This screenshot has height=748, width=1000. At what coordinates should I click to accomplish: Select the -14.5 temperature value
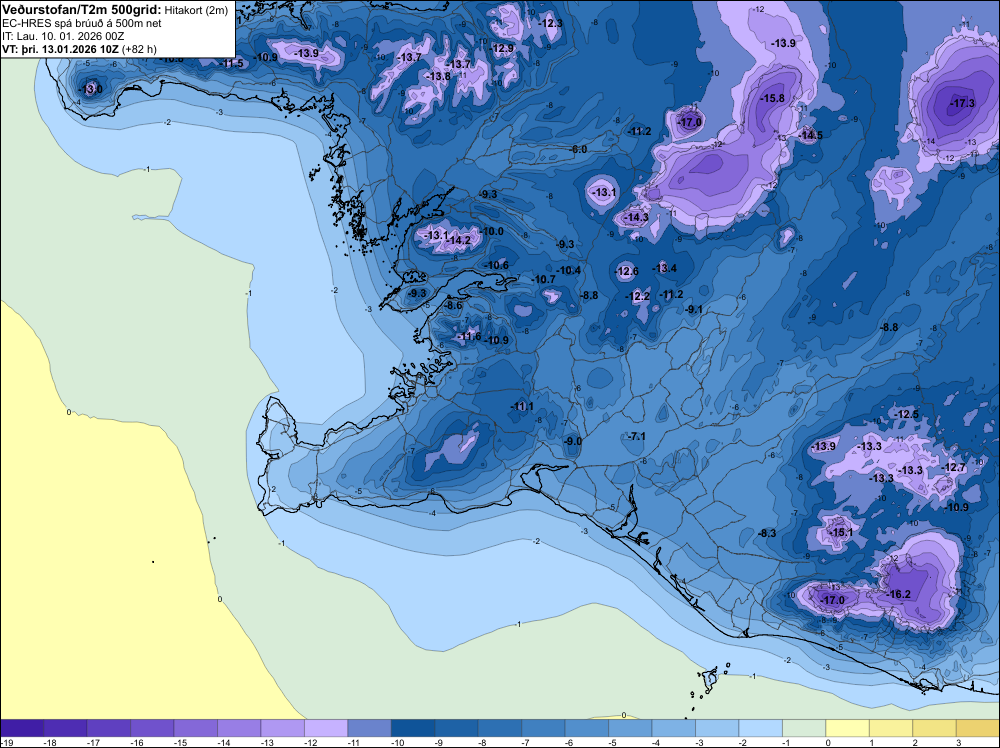point(811,135)
